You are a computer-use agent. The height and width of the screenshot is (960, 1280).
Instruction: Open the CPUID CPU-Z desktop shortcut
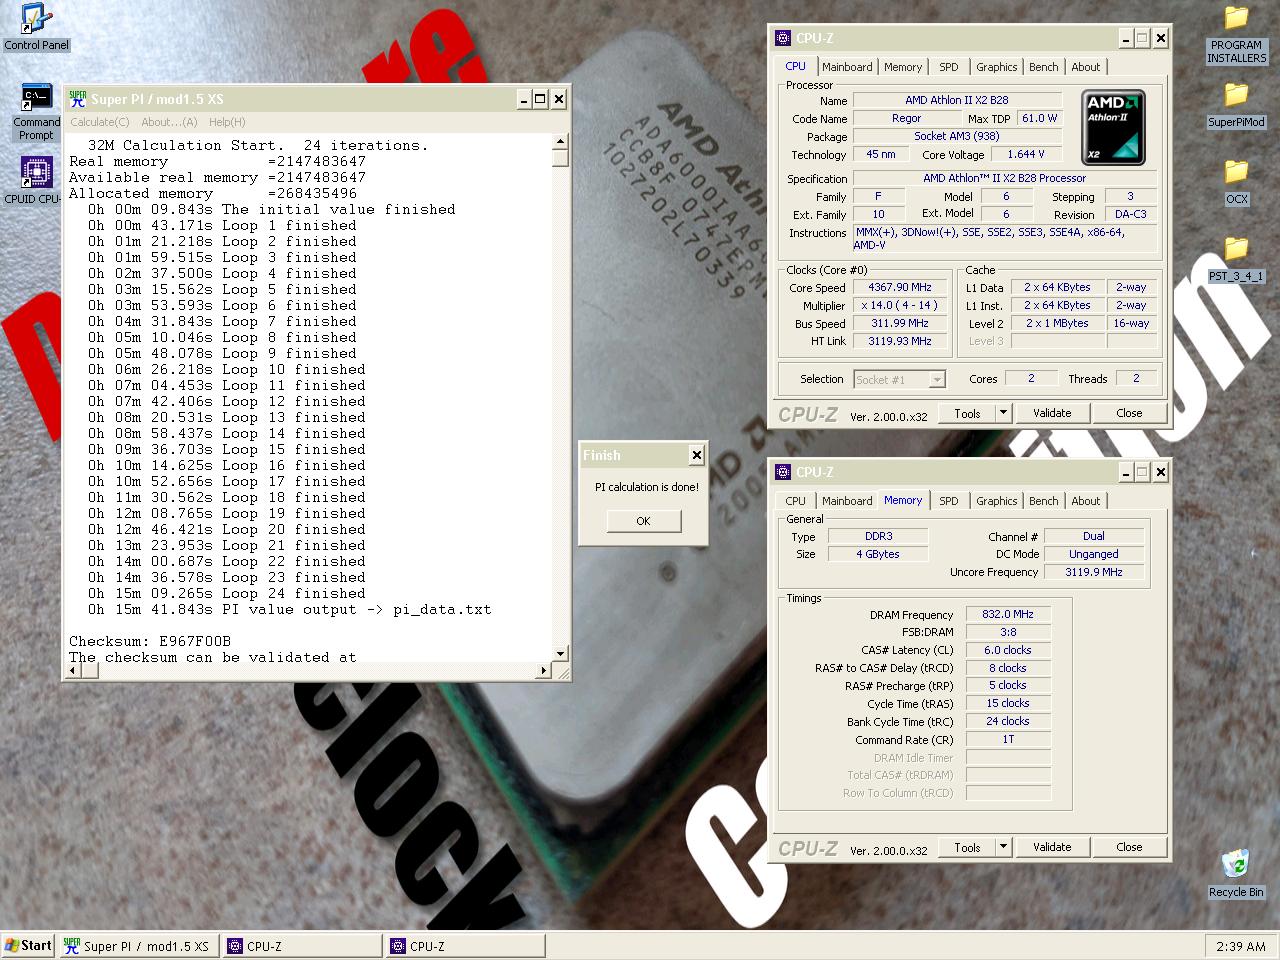pyautogui.click(x=36, y=180)
